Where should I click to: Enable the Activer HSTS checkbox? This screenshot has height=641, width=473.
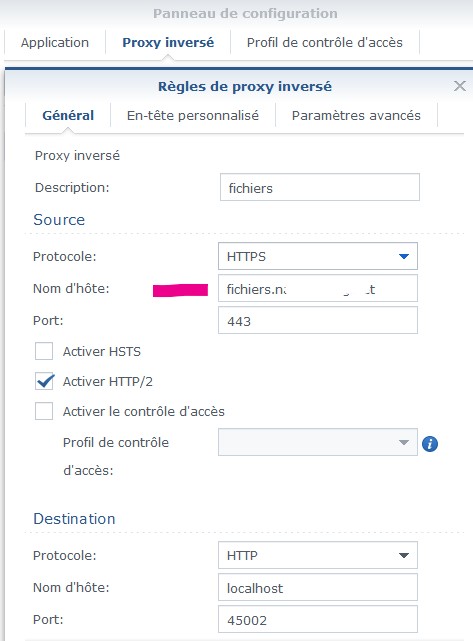[44, 351]
